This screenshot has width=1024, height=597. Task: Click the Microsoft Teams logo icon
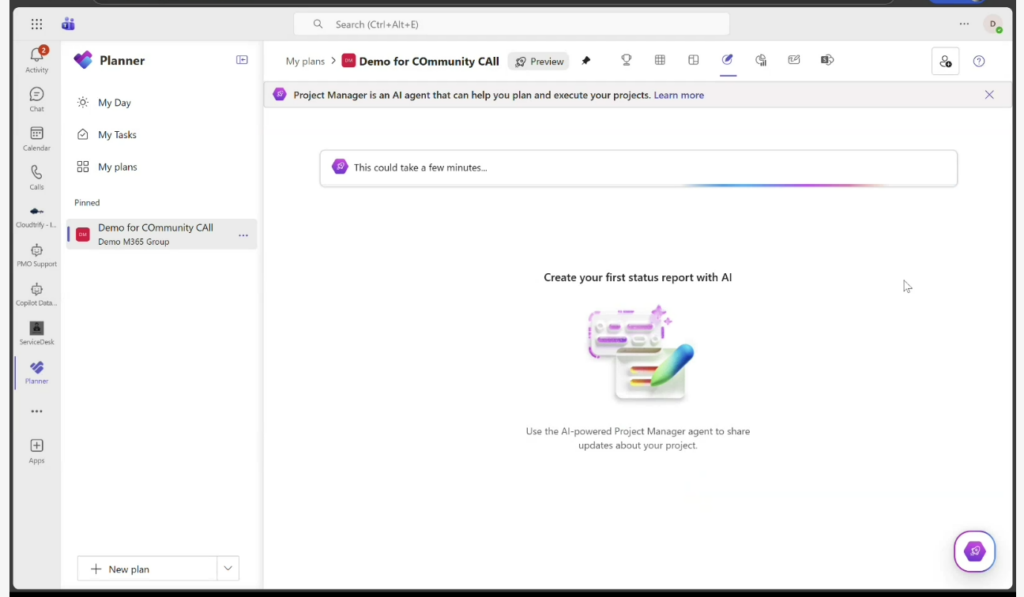[x=68, y=24]
